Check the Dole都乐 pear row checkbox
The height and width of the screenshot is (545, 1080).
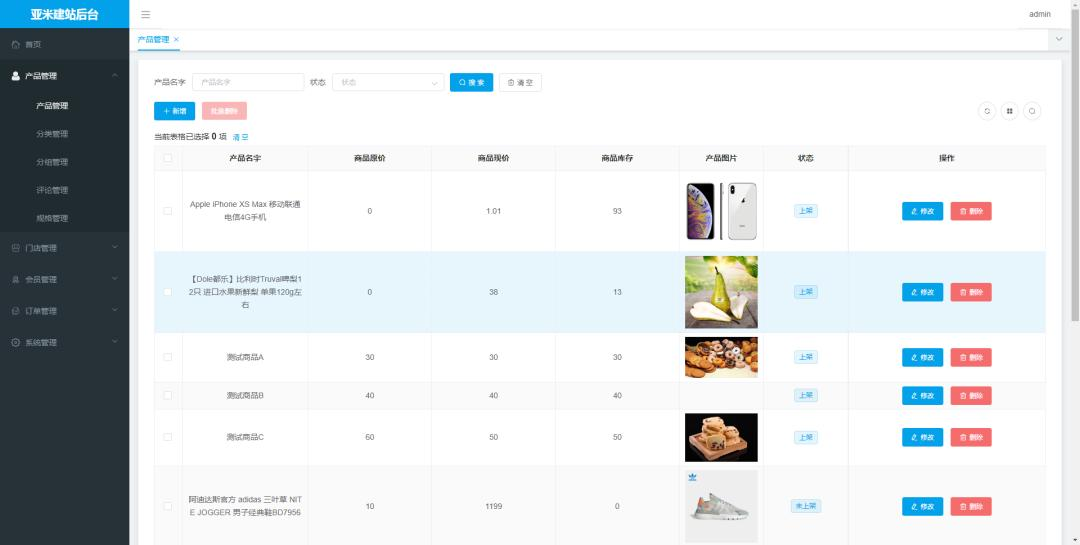(168, 292)
